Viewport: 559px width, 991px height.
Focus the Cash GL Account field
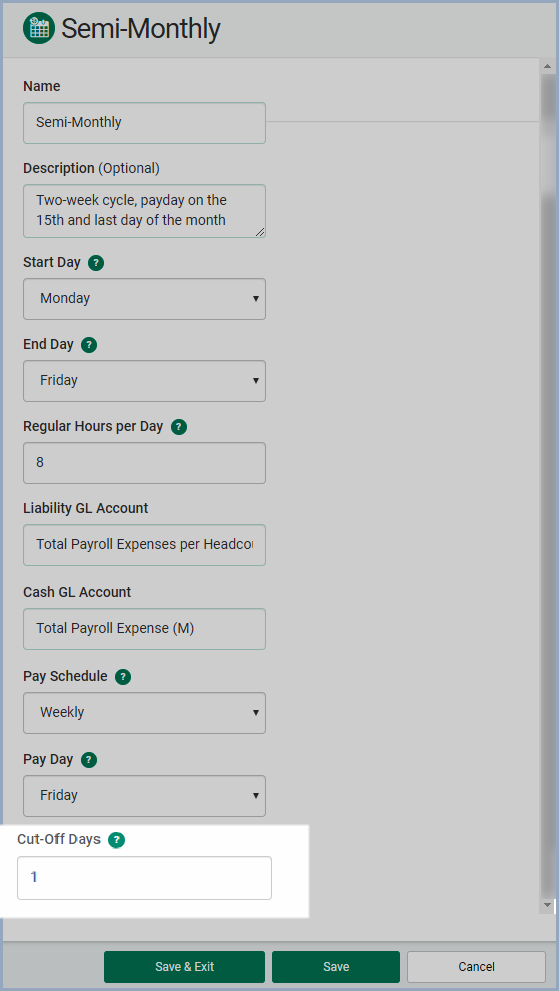(x=144, y=629)
